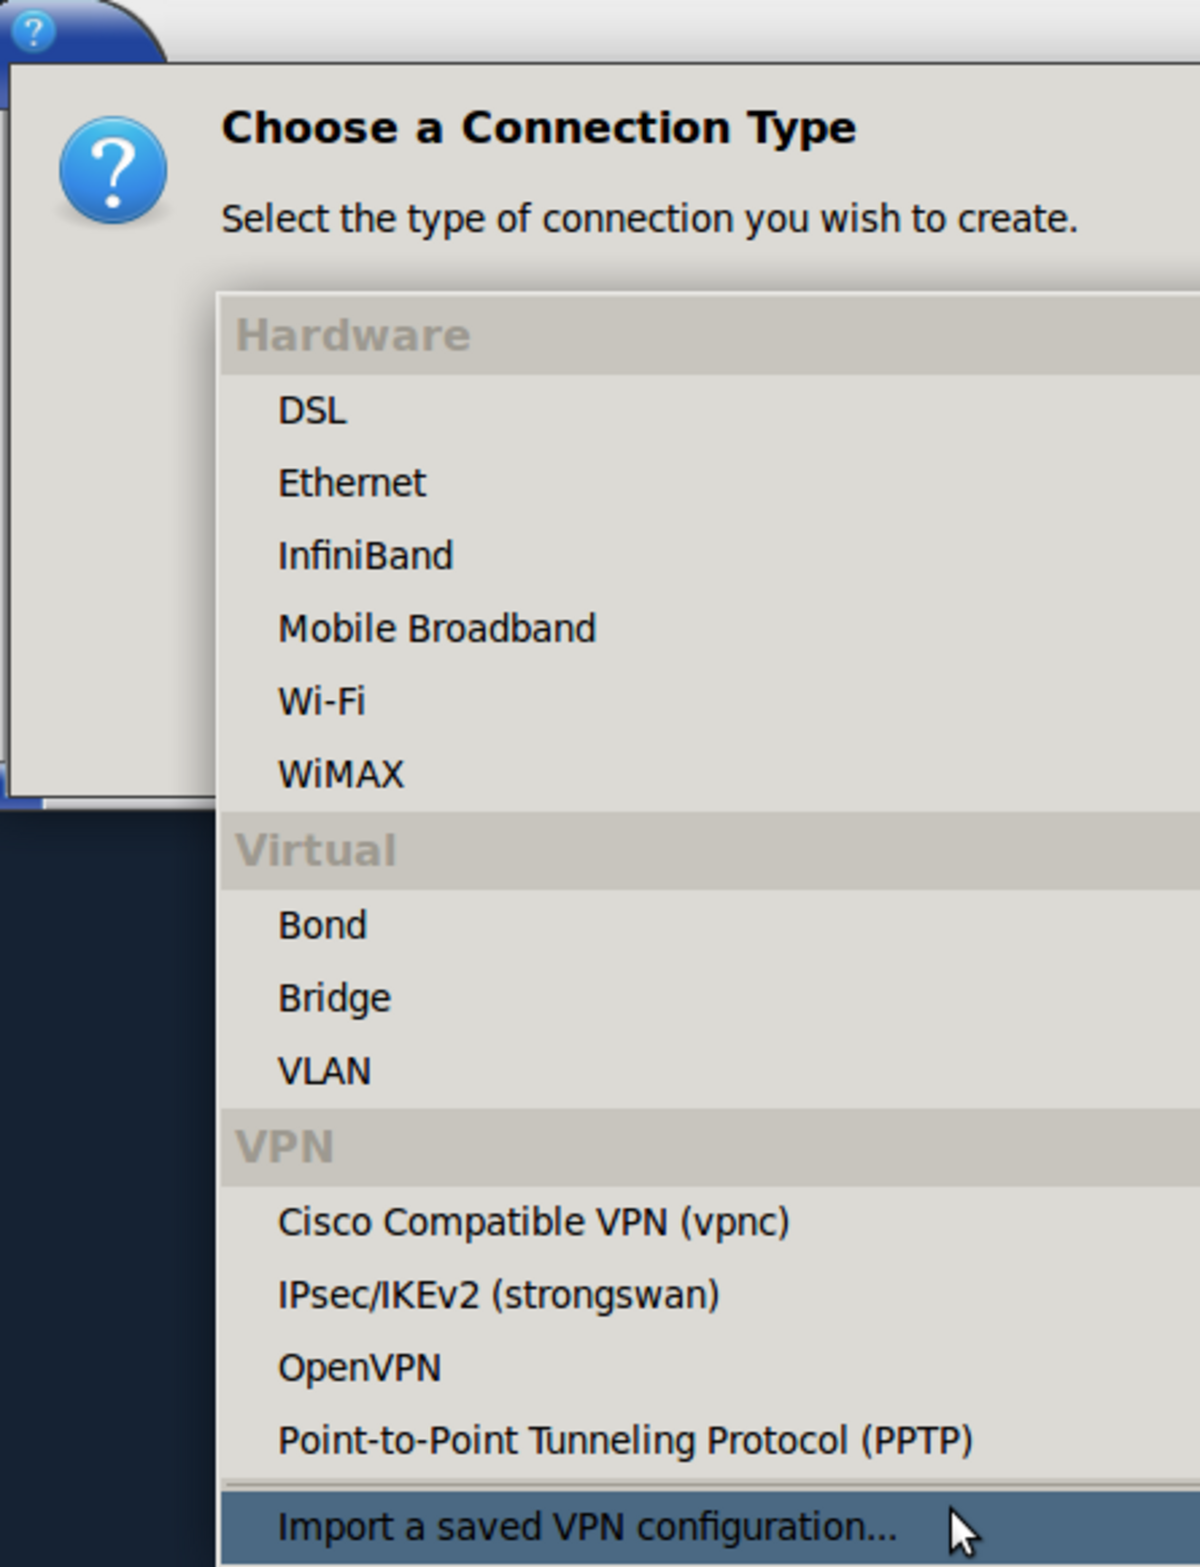Select VLAN from Virtual section
The height and width of the screenshot is (1567, 1200).
(x=325, y=1072)
